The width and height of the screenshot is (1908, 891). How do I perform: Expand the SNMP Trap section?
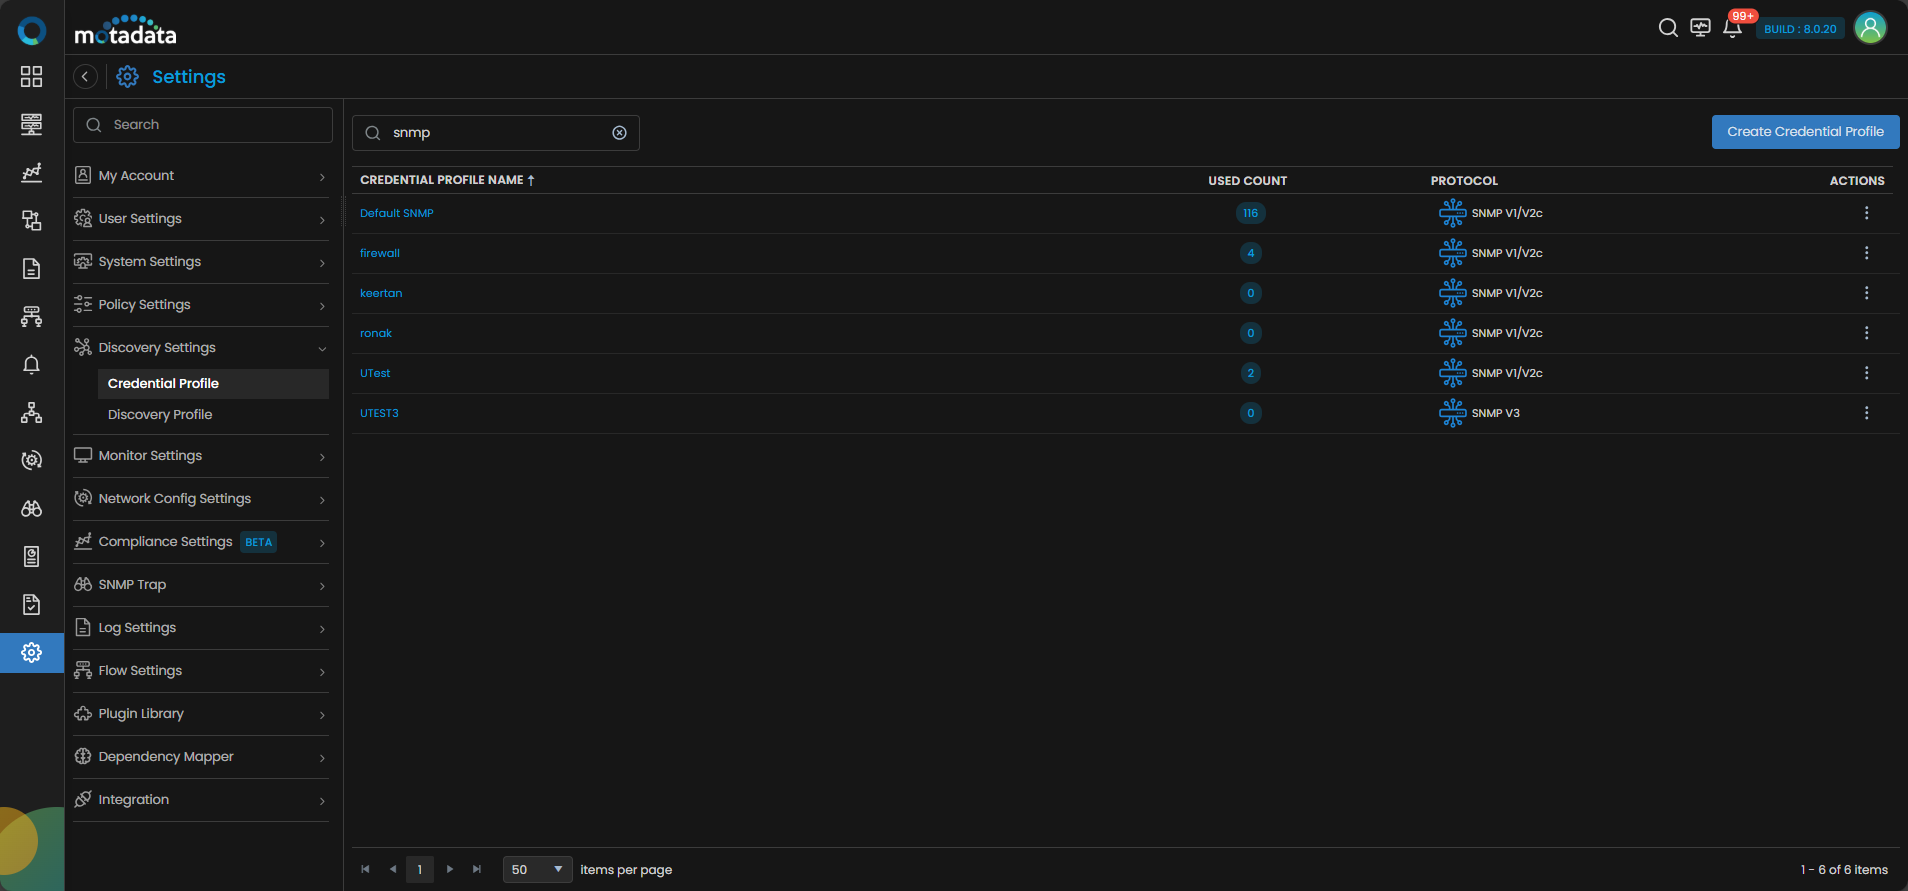coord(201,585)
